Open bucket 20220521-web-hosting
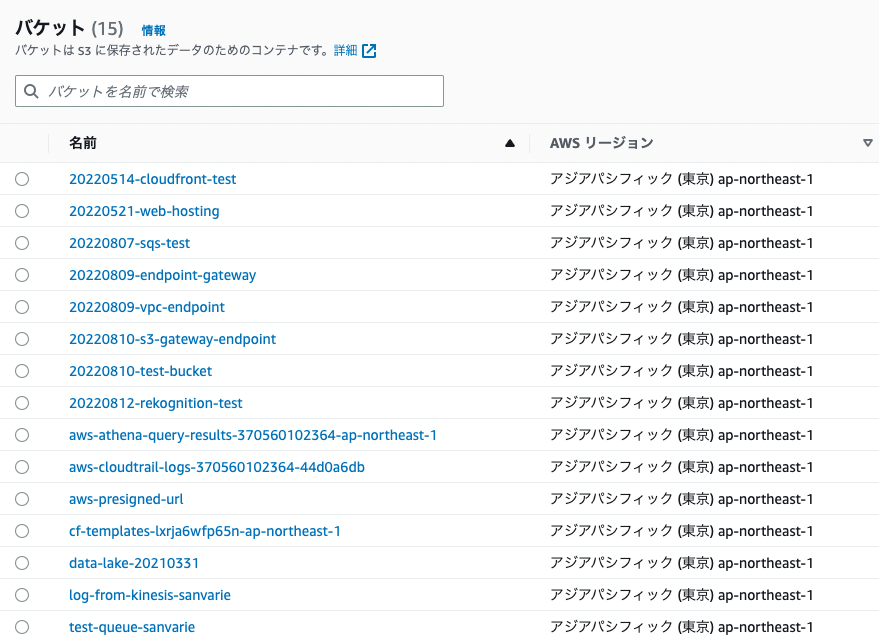The height and width of the screenshot is (642, 879). click(x=144, y=211)
